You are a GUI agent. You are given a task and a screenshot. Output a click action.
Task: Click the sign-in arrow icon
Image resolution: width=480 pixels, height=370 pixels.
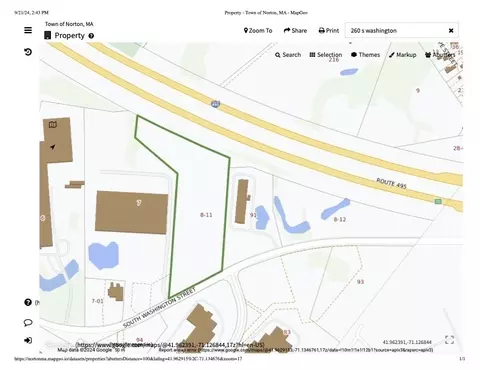coord(28,340)
